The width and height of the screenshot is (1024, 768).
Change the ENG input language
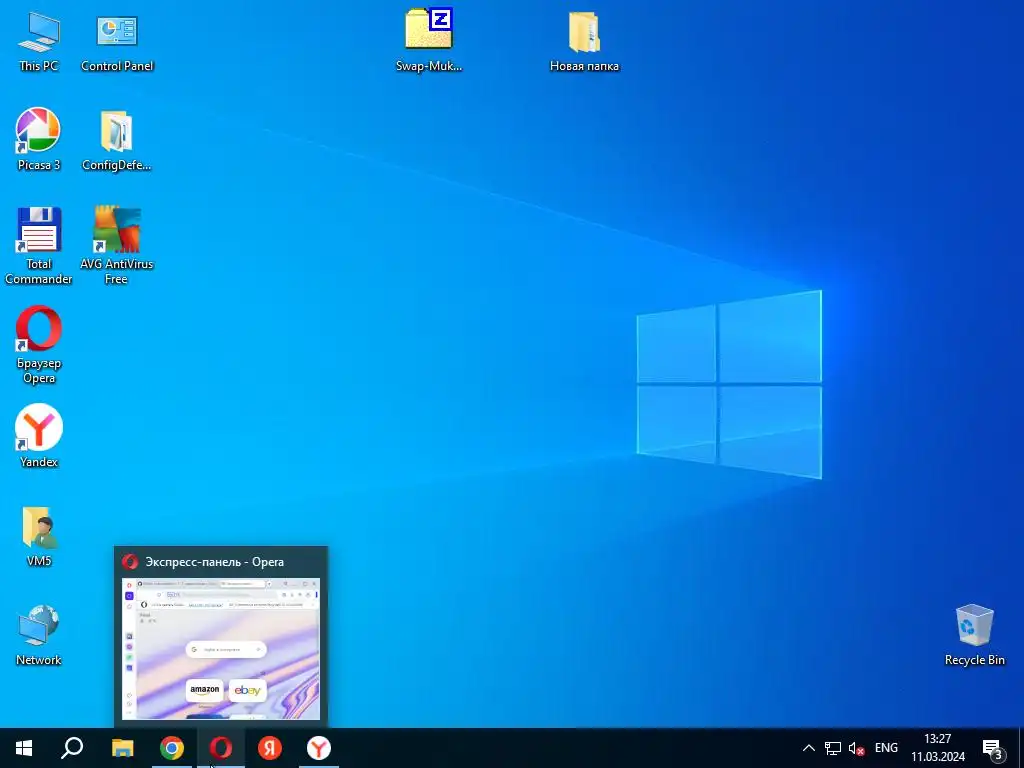tap(886, 748)
